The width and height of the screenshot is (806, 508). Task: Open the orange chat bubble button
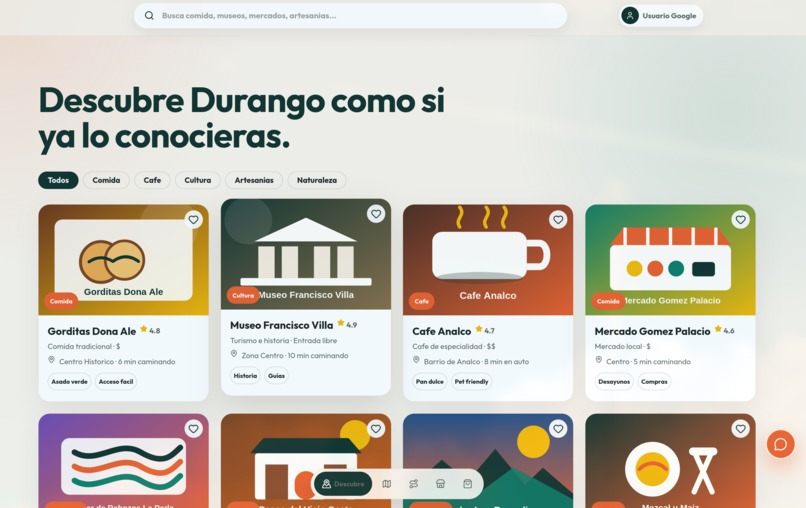780,444
